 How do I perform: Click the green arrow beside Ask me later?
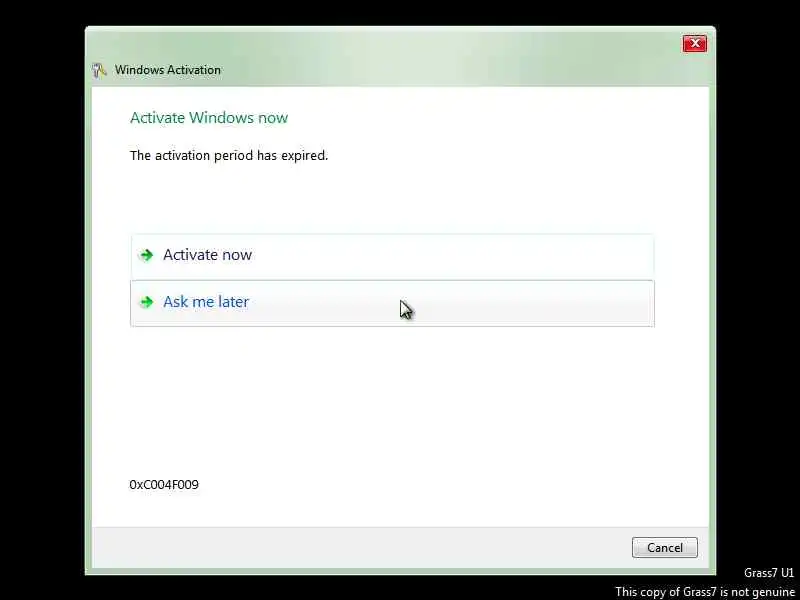click(x=147, y=302)
